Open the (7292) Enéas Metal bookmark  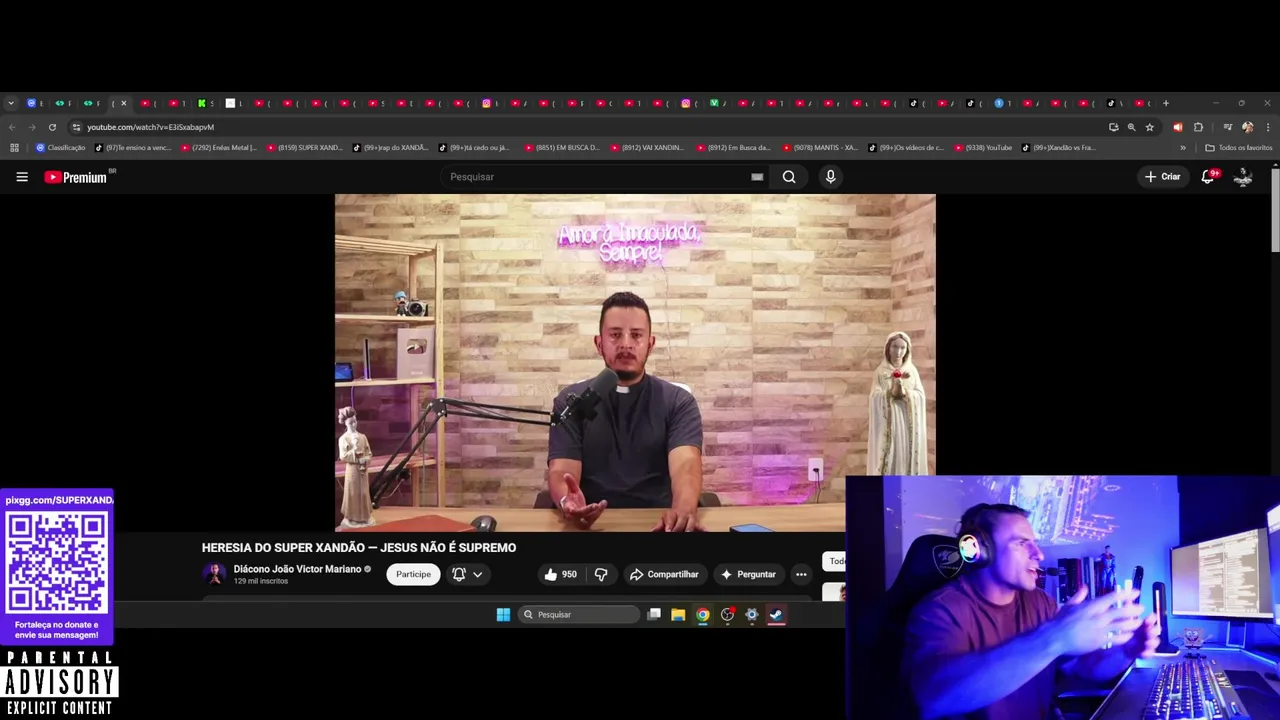(219, 148)
